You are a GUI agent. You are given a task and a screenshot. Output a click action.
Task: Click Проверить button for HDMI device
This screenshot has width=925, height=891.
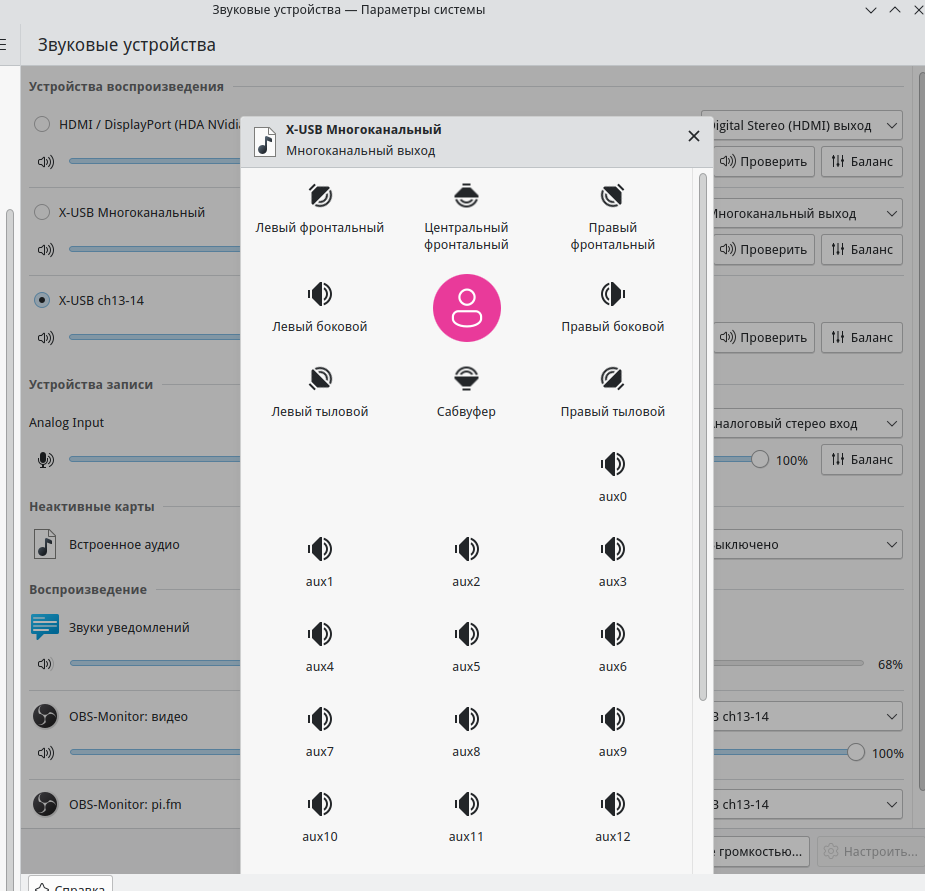(763, 162)
